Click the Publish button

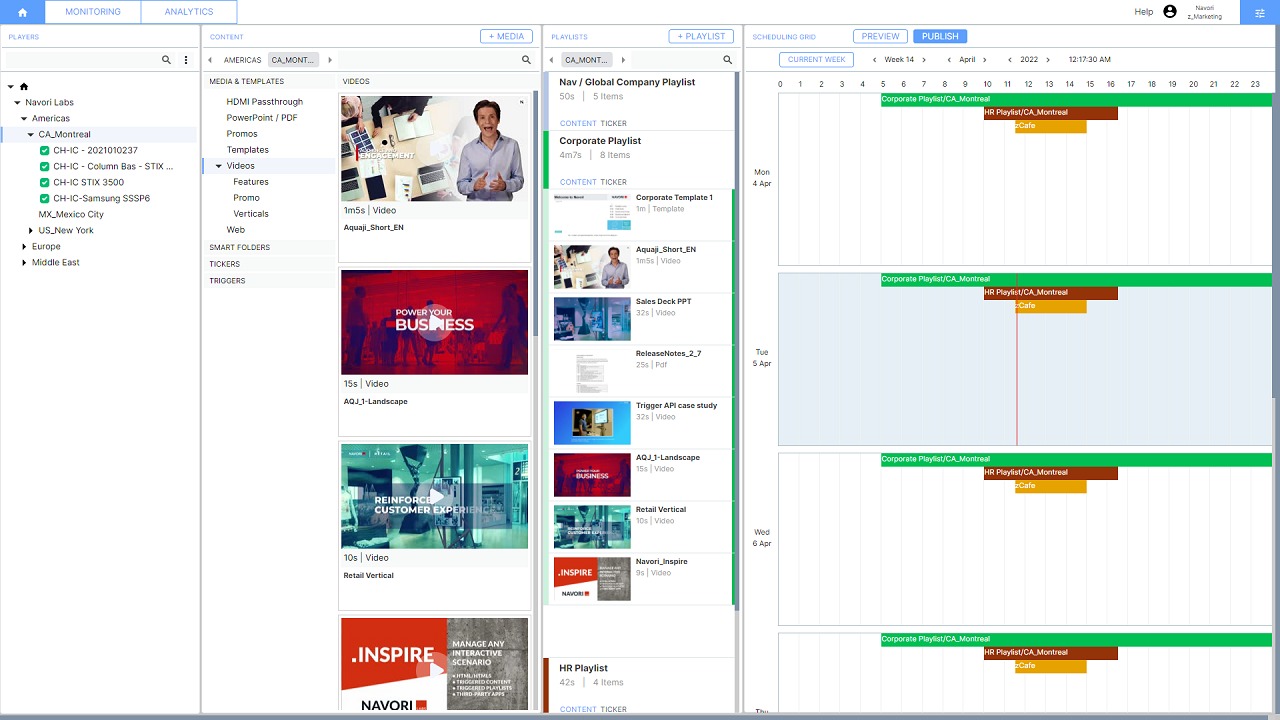pos(939,36)
